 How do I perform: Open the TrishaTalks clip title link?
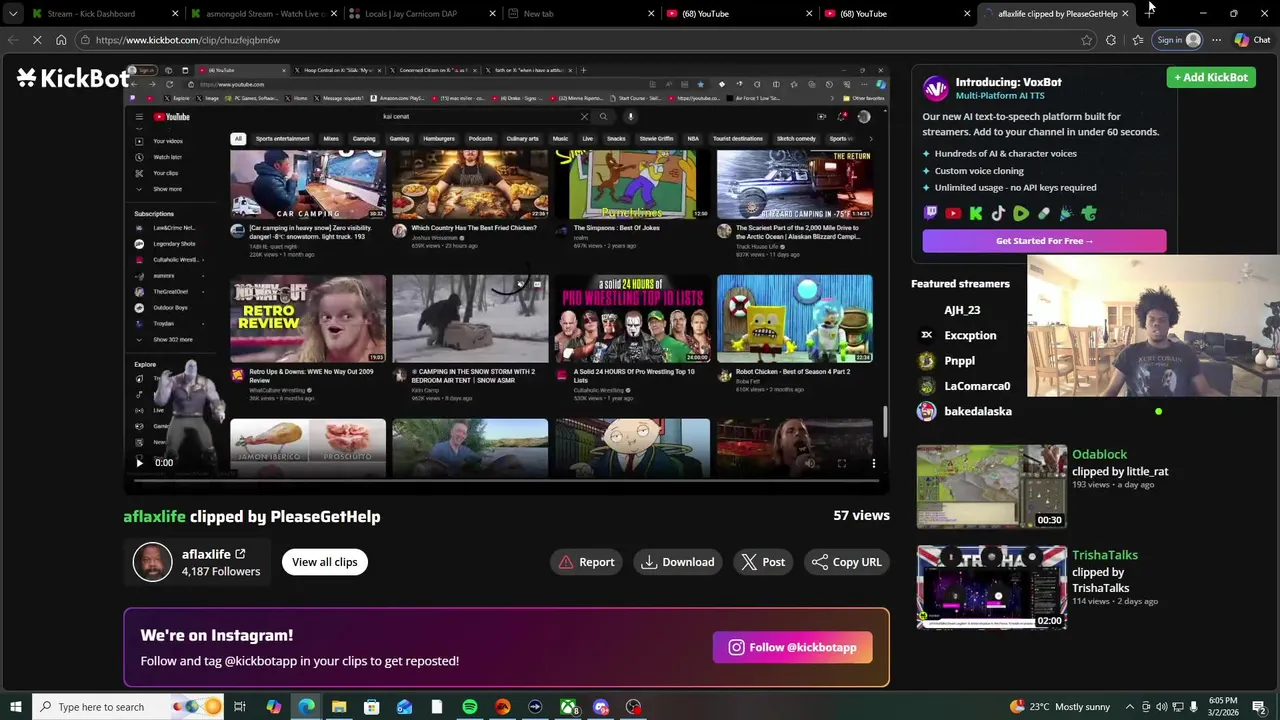[x=1105, y=555]
